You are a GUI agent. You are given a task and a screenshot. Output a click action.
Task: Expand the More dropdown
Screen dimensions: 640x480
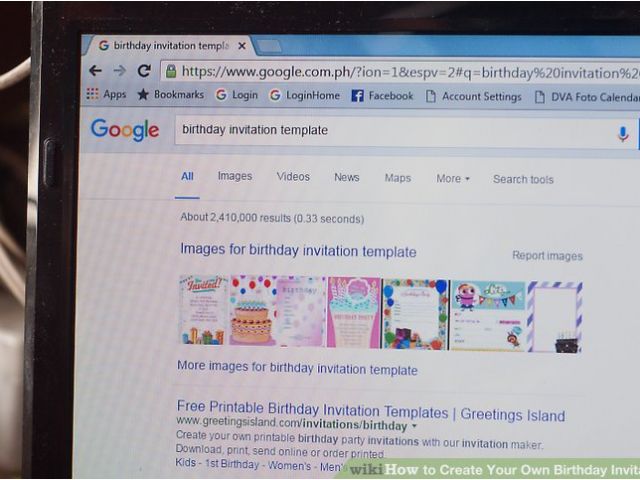click(x=453, y=178)
